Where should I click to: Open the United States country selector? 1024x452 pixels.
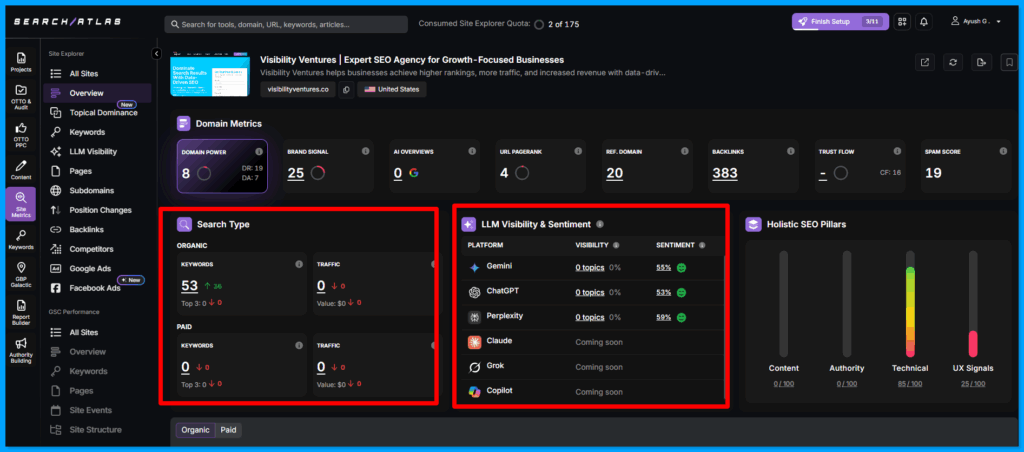(392, 89)
